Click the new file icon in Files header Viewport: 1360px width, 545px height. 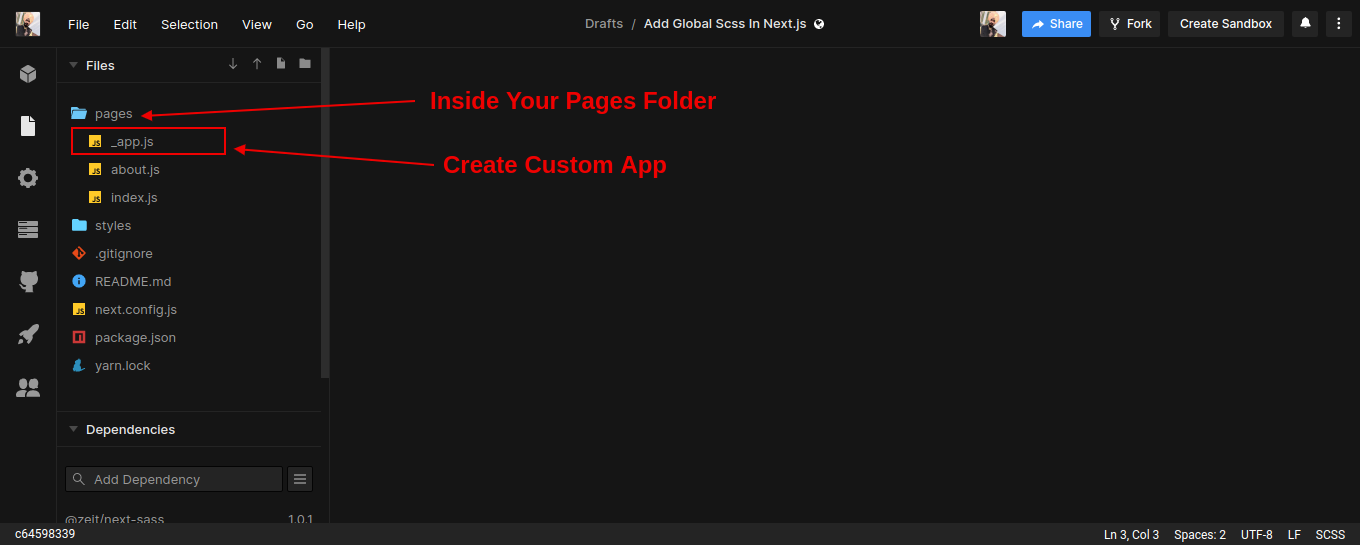pos(281,64)
